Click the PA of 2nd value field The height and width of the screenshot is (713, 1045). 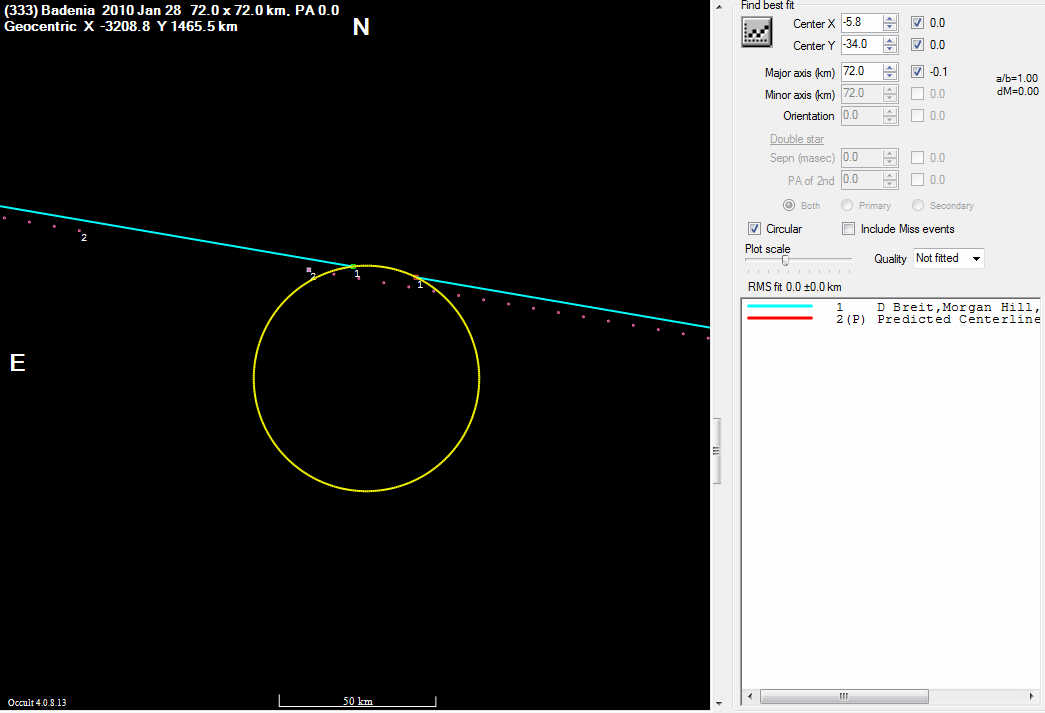862,179
